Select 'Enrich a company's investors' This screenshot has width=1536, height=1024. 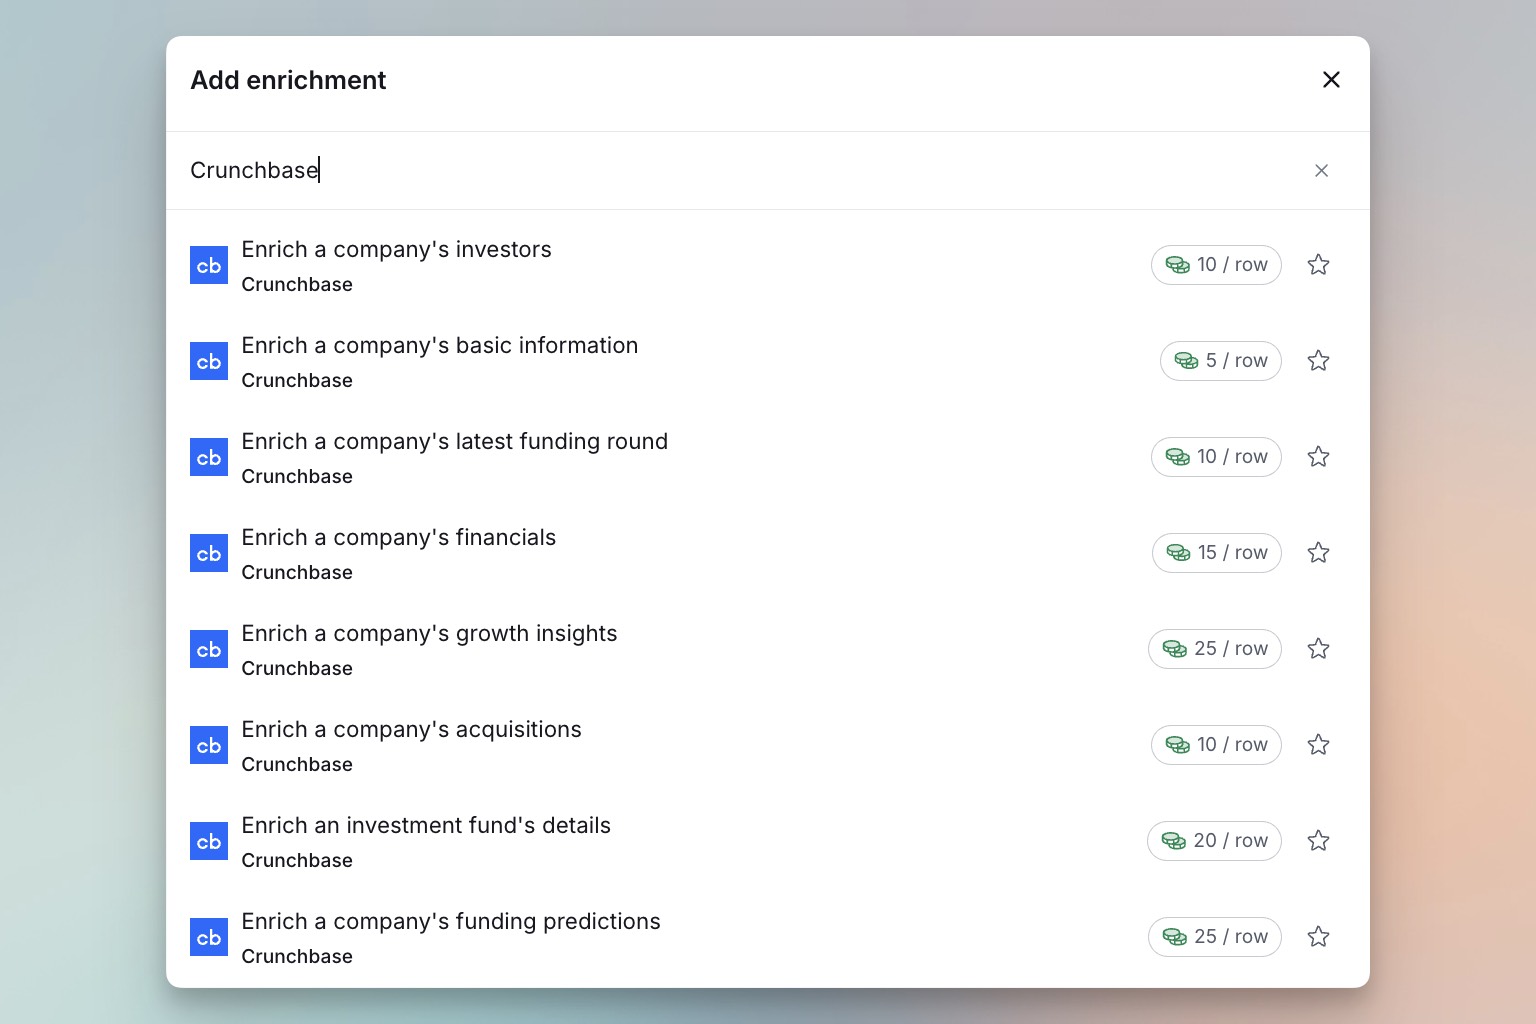(396, 250)
